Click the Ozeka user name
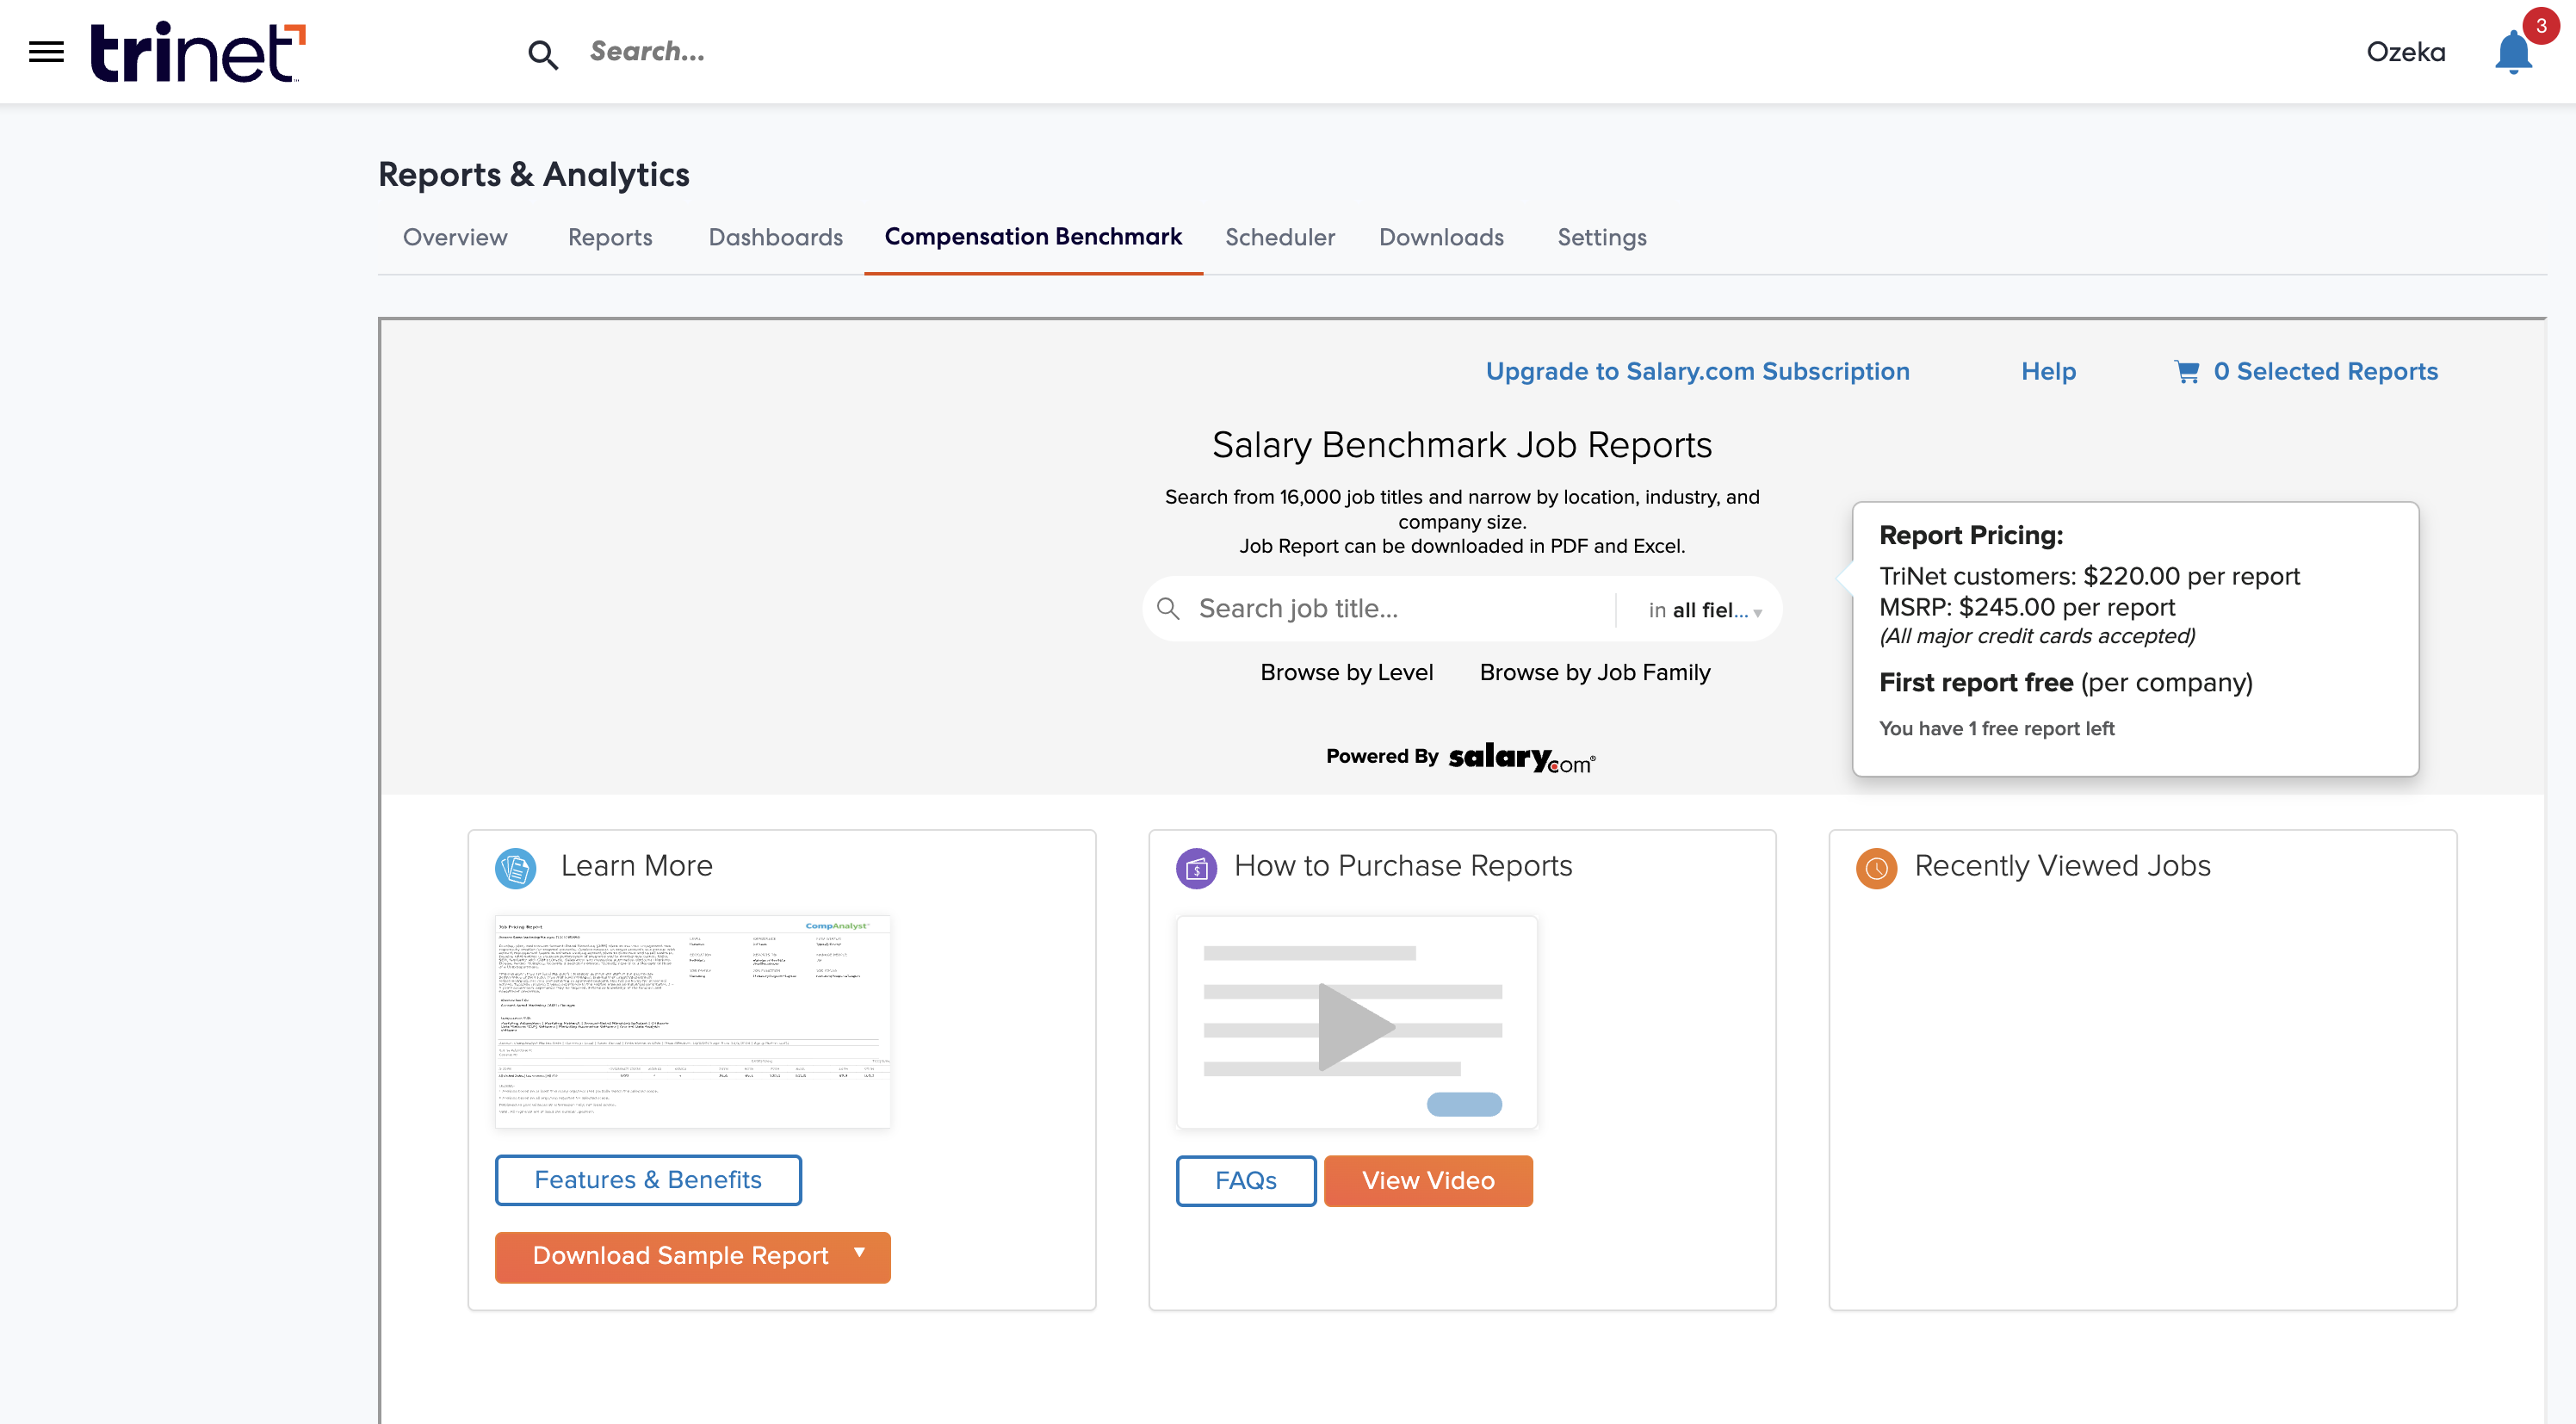 point(2405,52)
